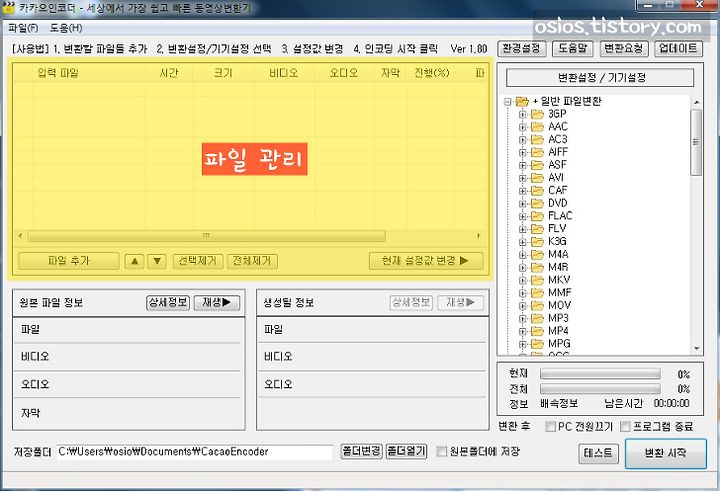
Task: Click 현재 설정값 변경 button
Action: (426, 261)
